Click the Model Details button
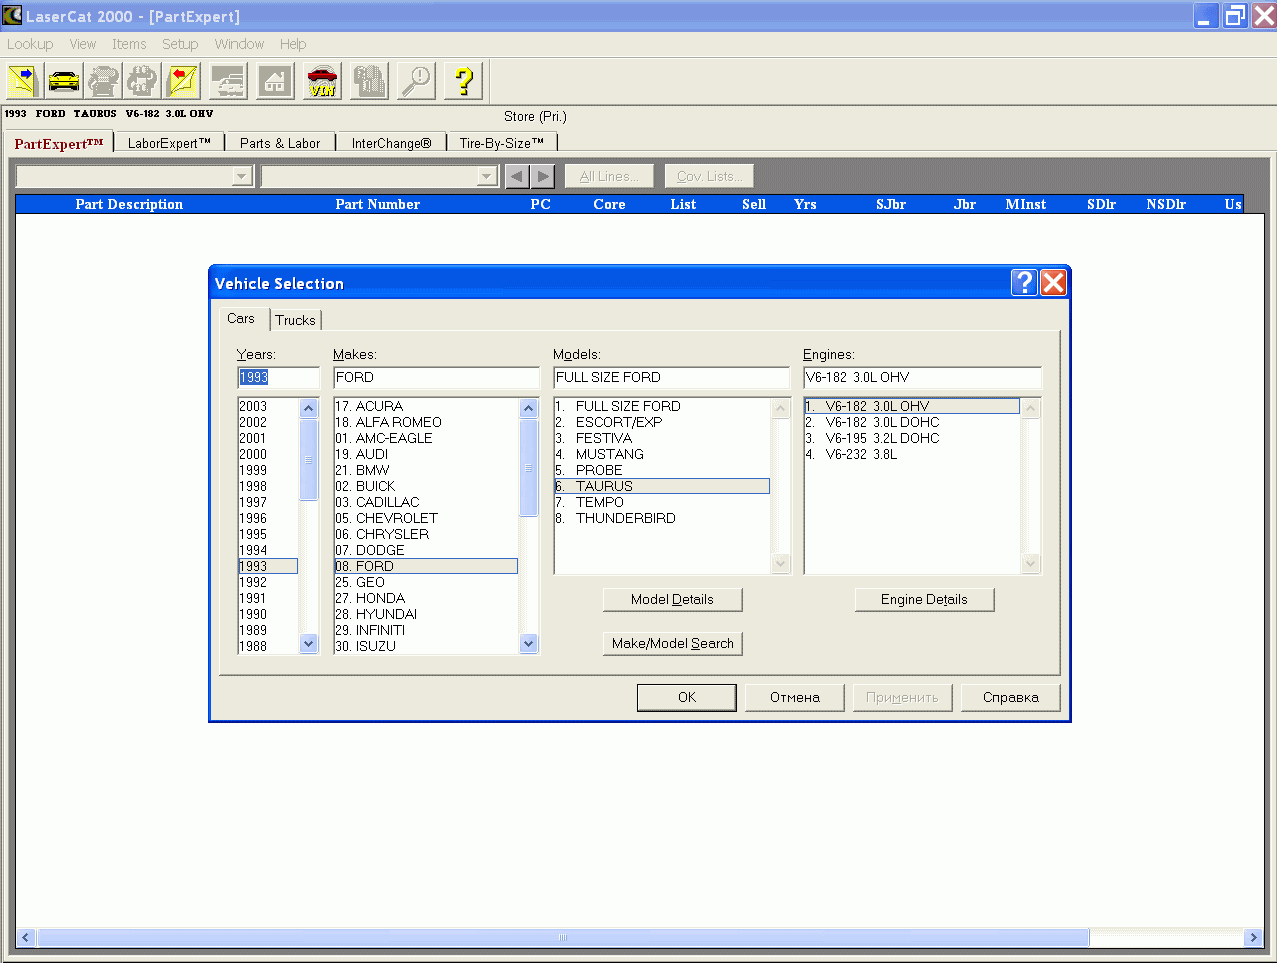The width and height of the screenshot is (1277, 963). click(x=672, y=599)
